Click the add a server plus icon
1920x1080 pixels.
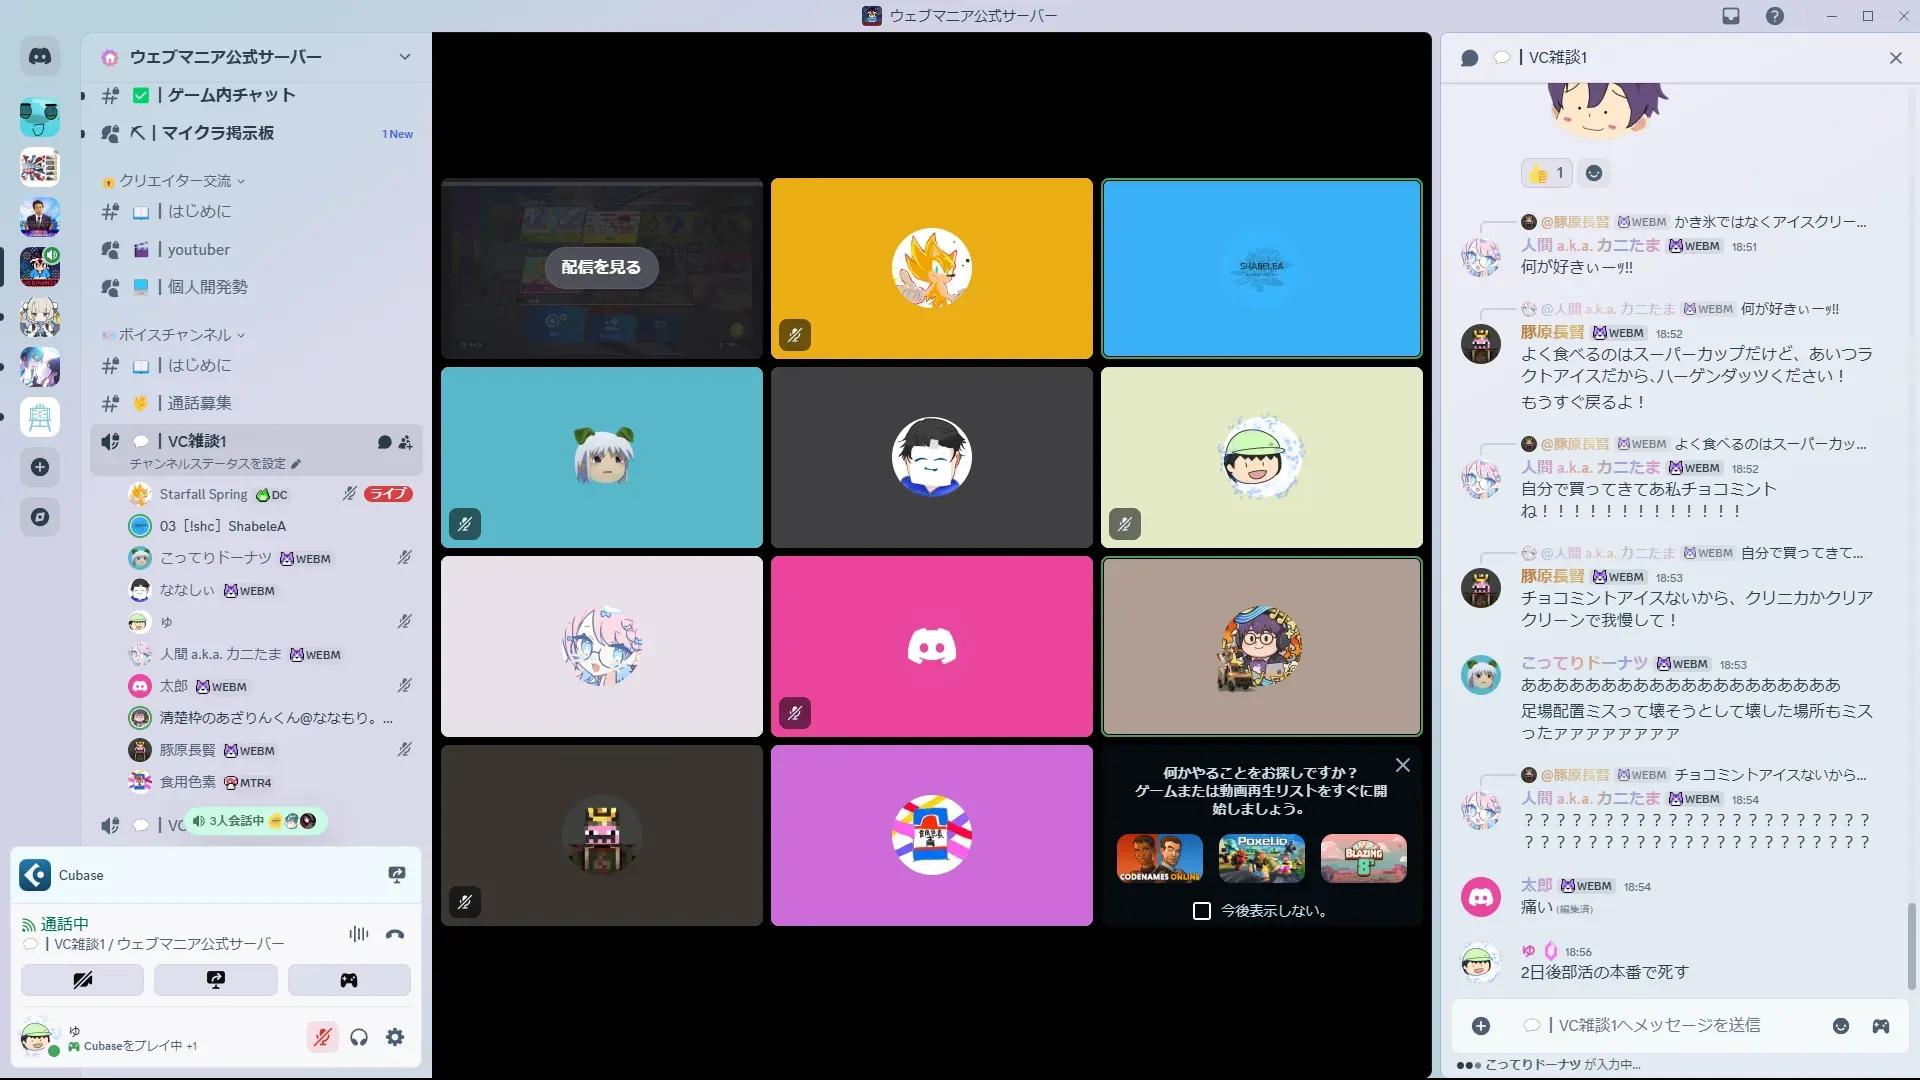click(x=40, y=467)
